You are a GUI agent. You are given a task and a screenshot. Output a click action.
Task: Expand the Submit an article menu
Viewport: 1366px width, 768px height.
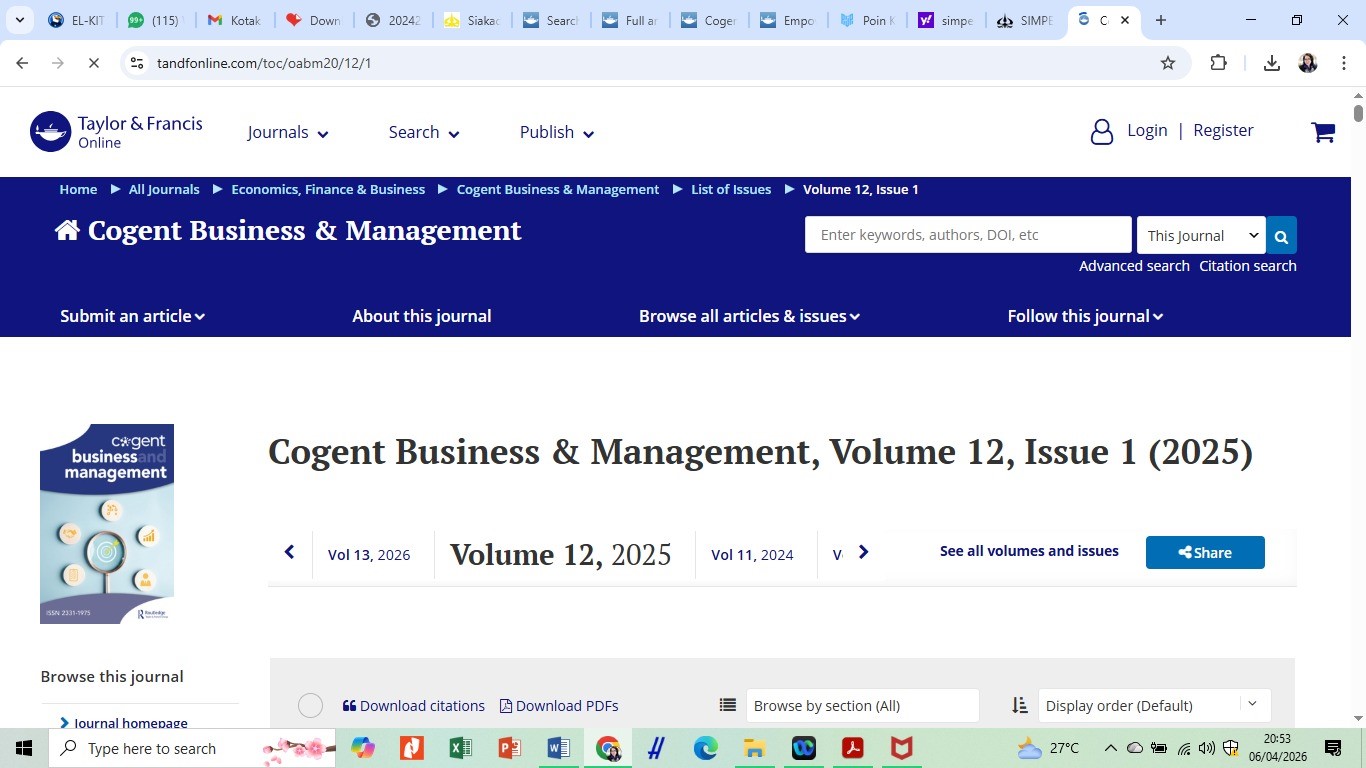tap(132, 316)
